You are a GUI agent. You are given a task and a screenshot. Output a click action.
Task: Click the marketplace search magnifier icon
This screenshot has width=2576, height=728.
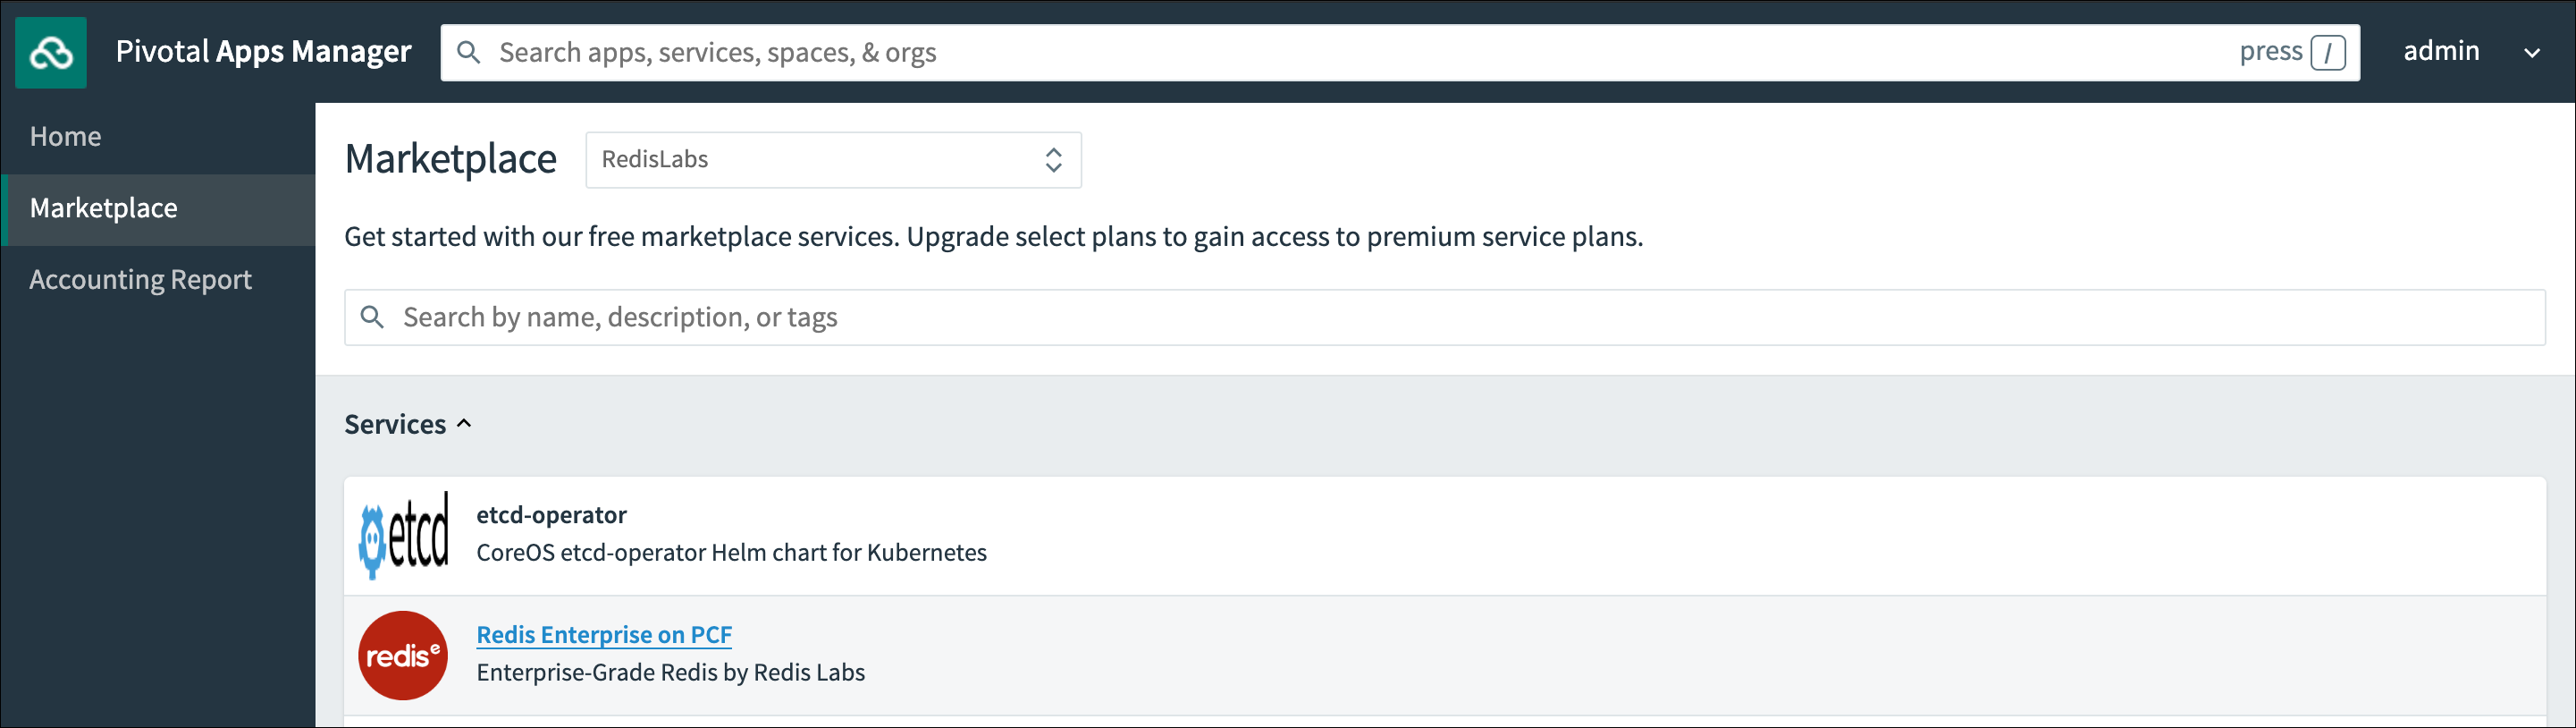coord(372,317)
